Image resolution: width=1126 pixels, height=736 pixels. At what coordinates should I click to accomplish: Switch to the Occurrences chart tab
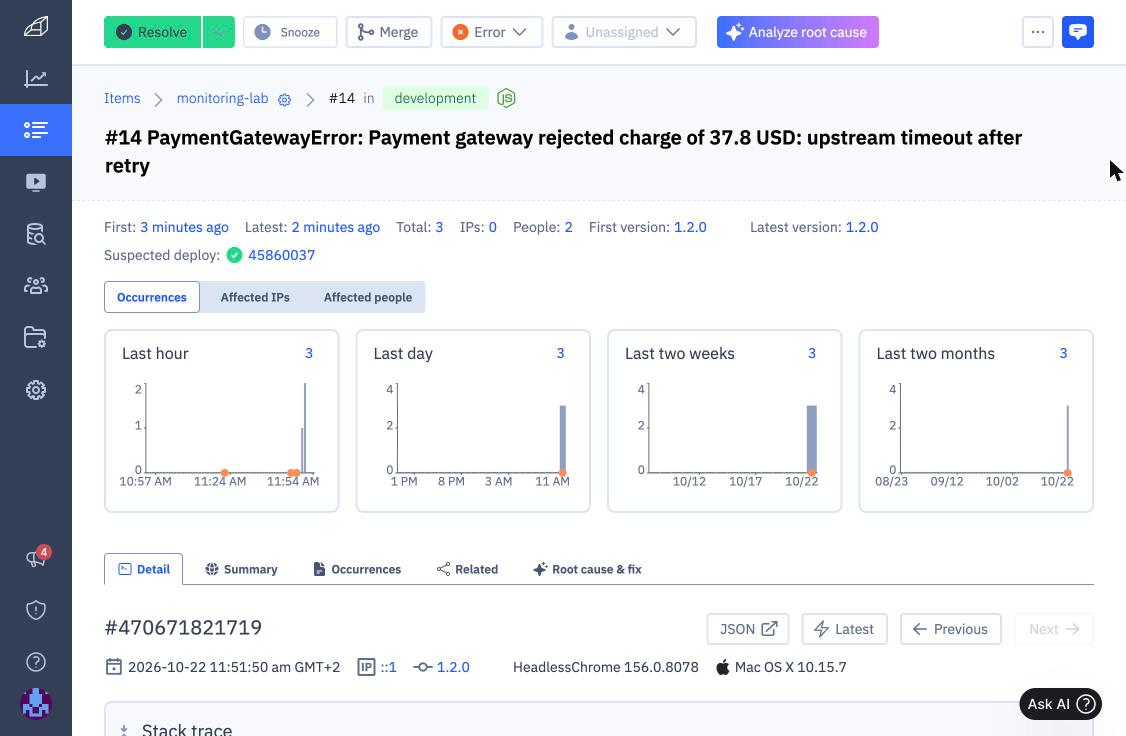(x=152, y=297)
